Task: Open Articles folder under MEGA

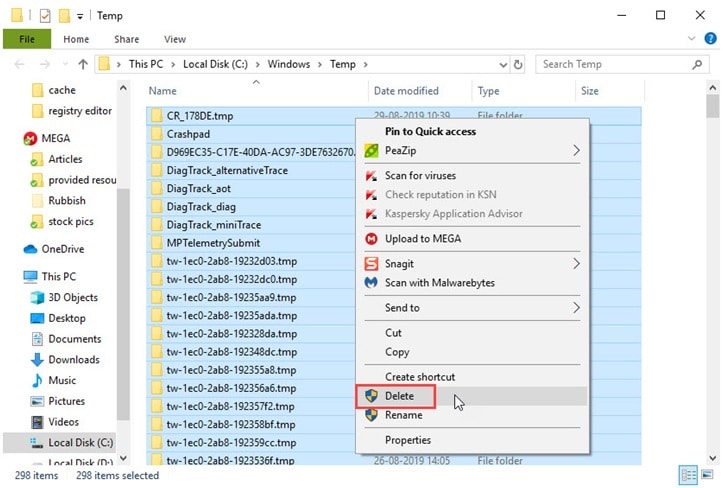Action: pyautogui.click(x=65, y=159)
